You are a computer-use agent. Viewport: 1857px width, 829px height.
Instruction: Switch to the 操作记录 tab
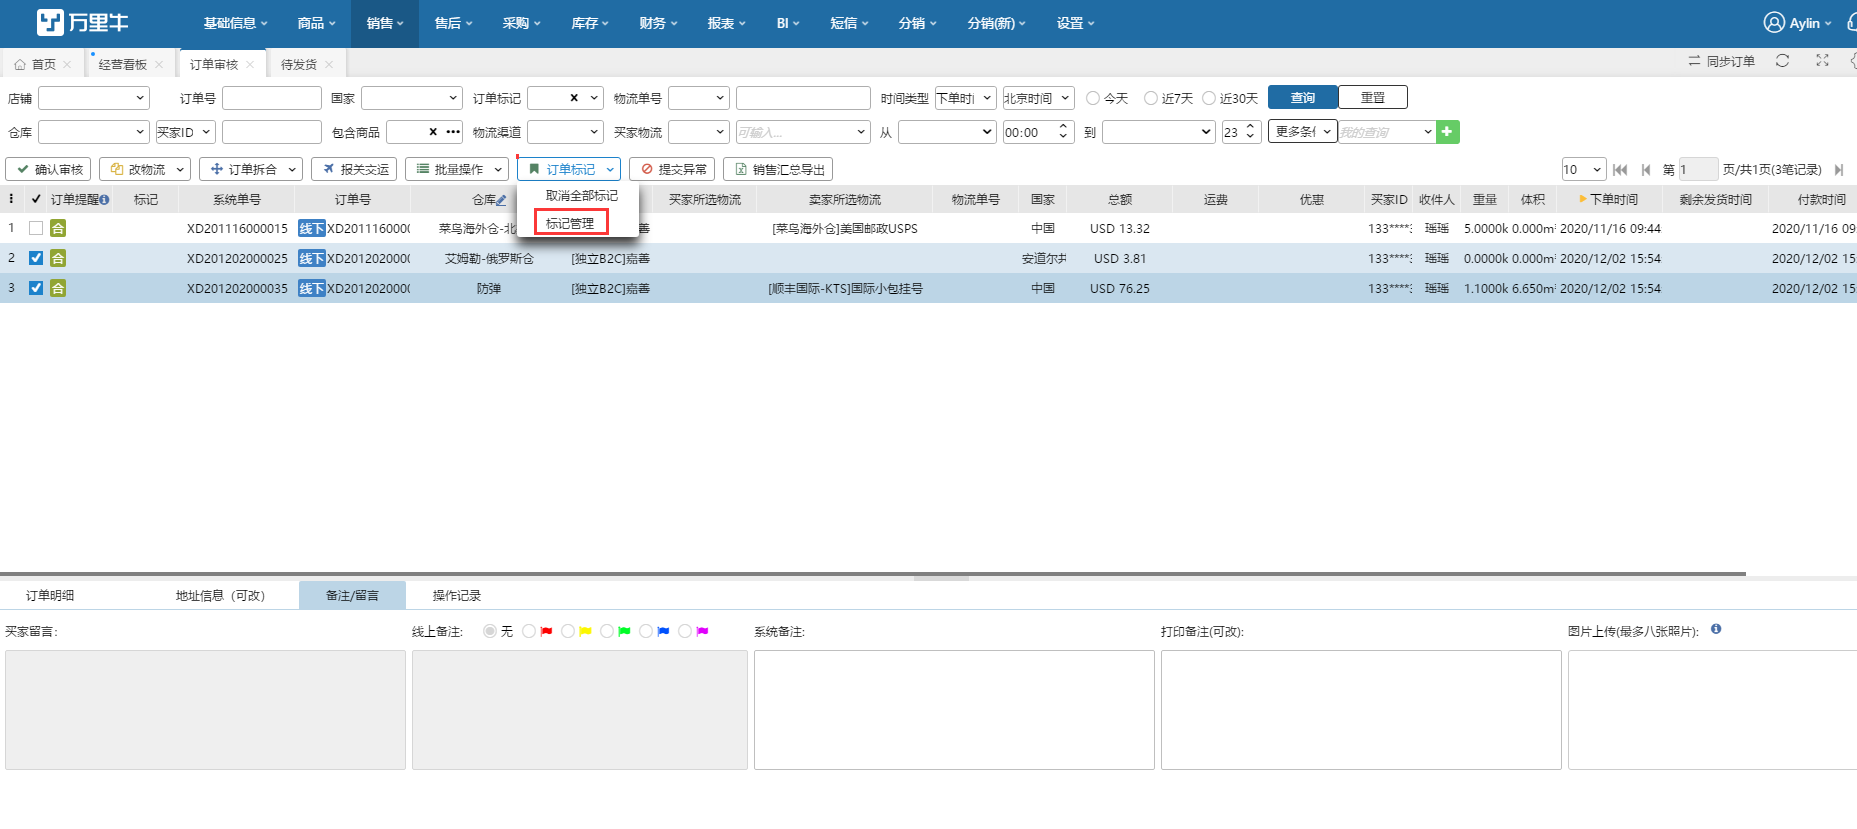click(x=457, y=596)
